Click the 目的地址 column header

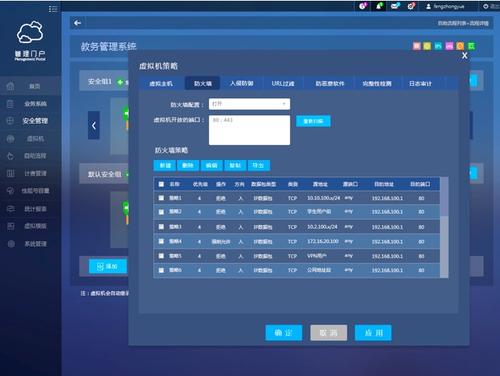(x=384, y=184)
